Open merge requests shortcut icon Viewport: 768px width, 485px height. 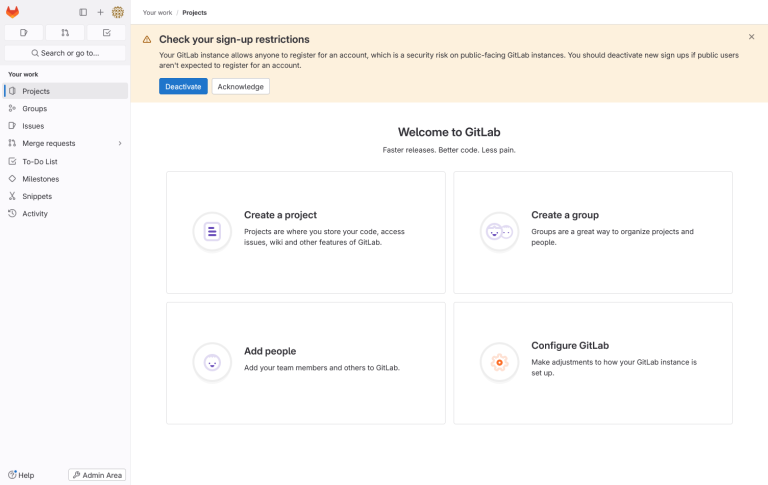click(x=65, y=33)
